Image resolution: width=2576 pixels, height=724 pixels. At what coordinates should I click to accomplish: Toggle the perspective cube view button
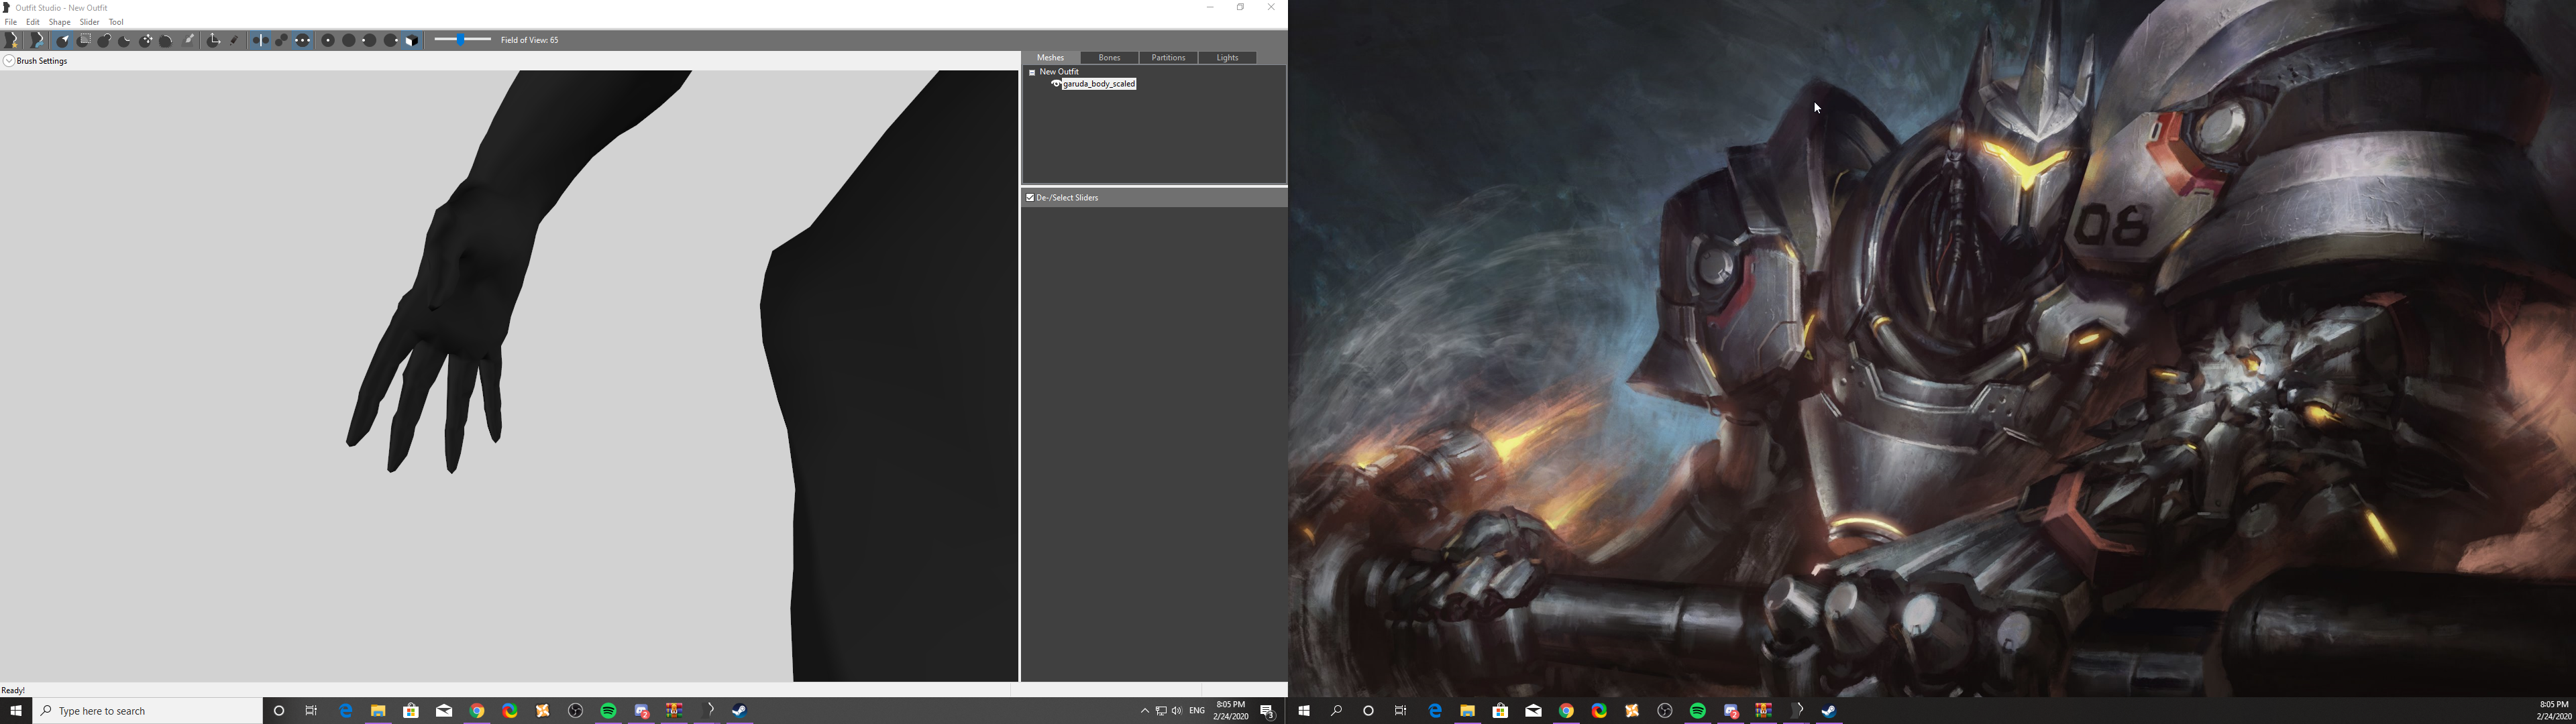tap(412, 40)
